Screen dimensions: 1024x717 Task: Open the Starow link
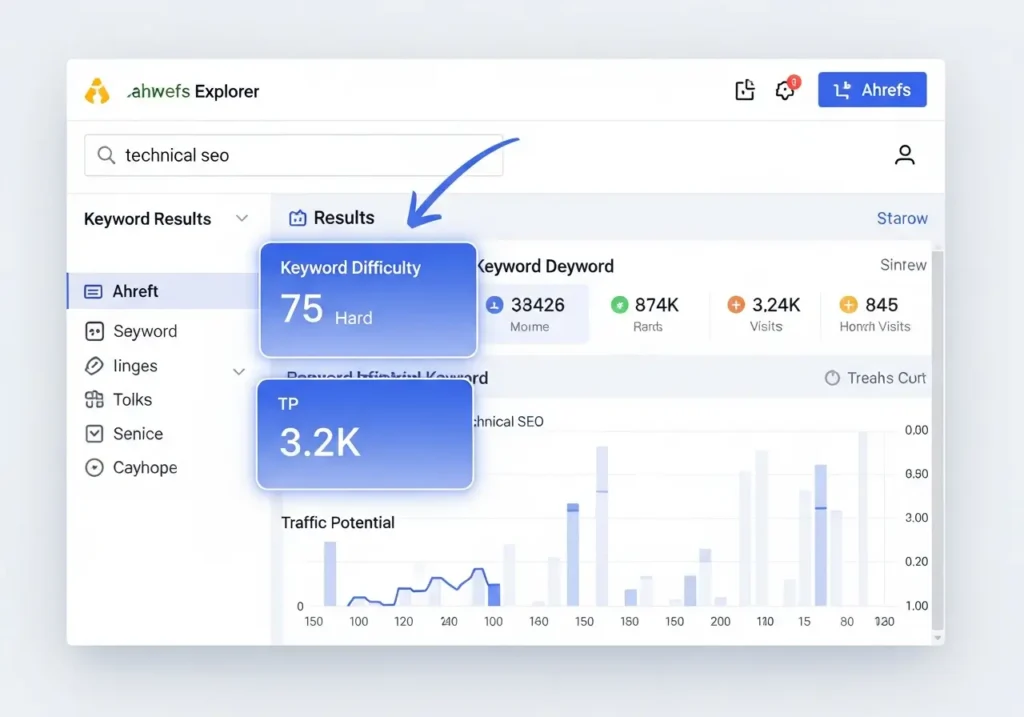(x=902, y=217)
